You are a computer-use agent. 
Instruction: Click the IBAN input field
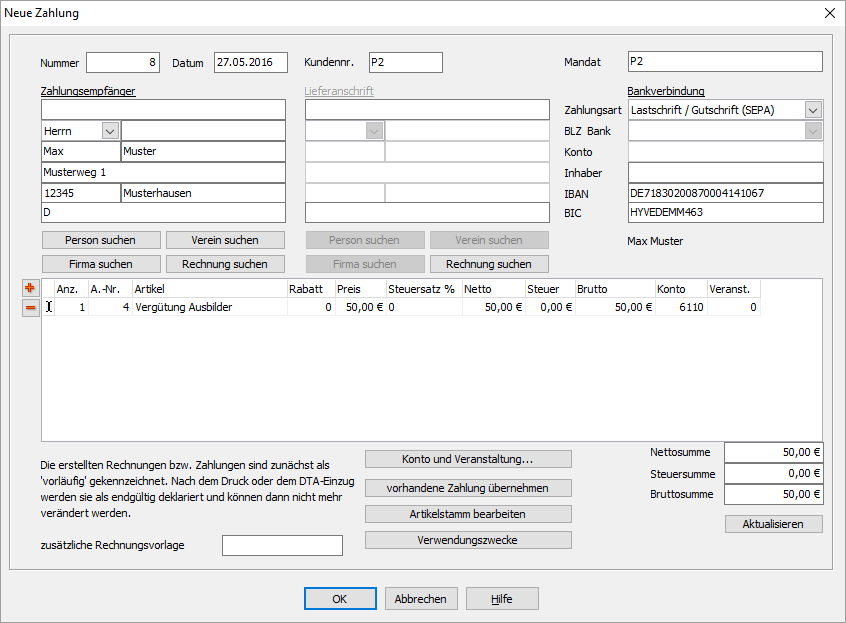(x=726, y=193)
